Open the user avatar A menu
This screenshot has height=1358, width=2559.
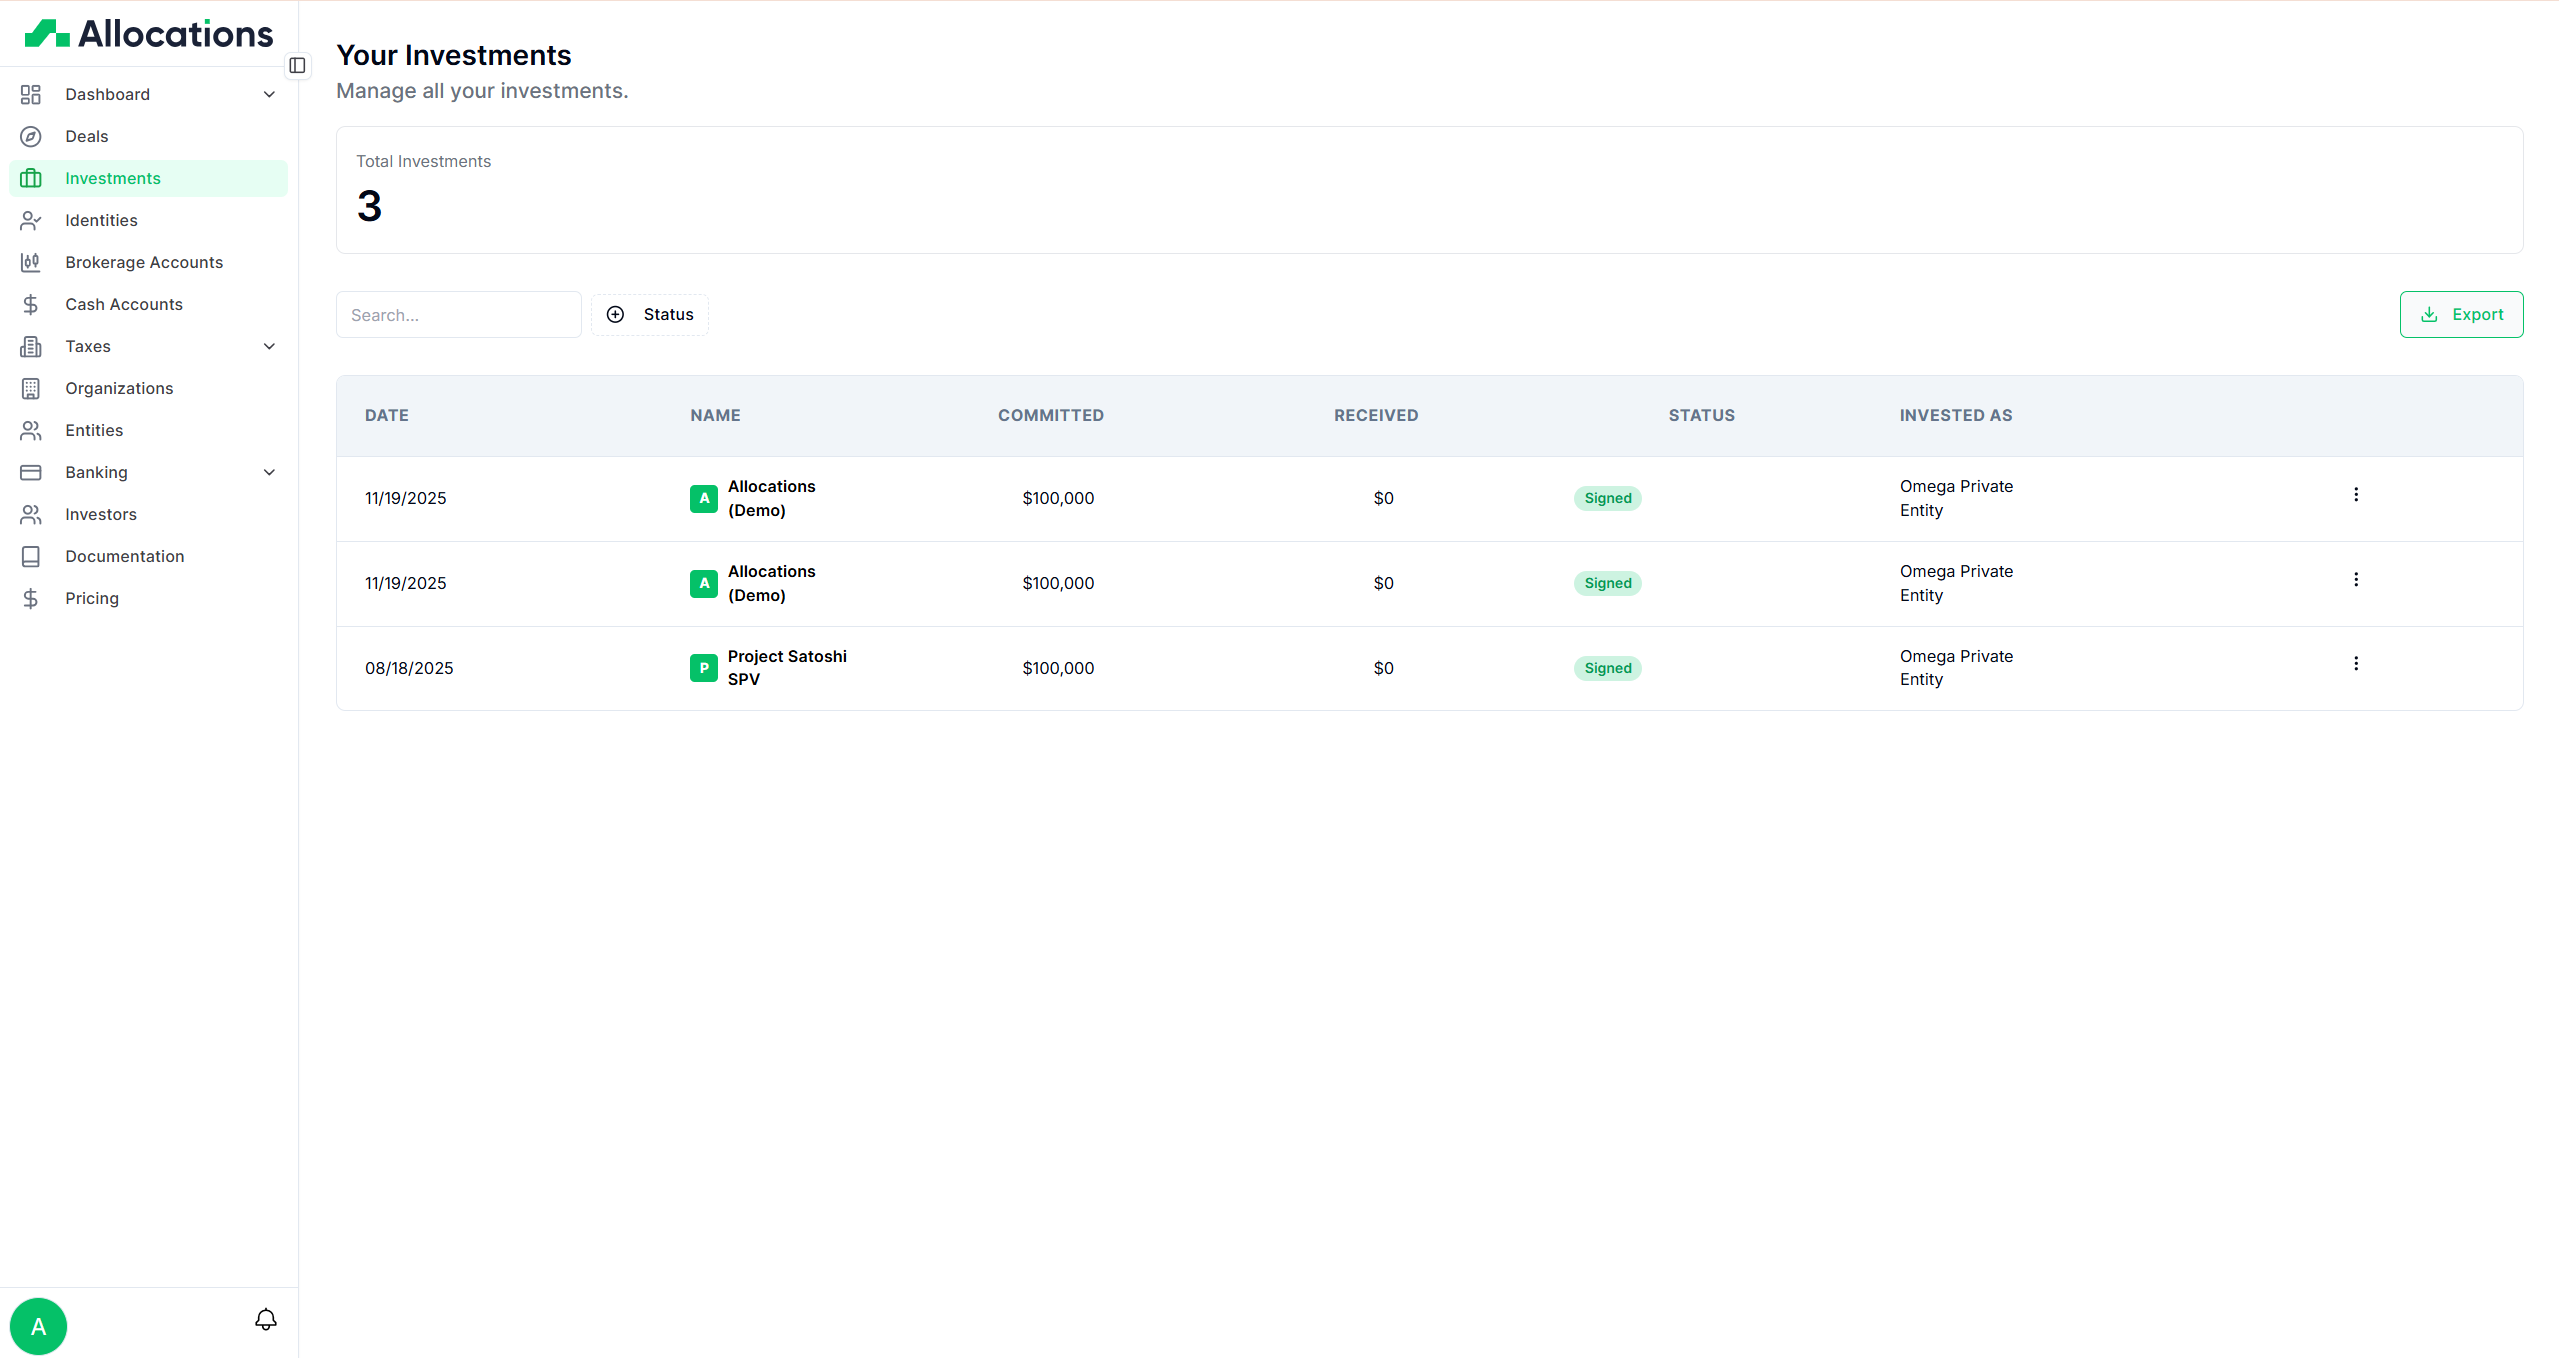pos(38,1326)
